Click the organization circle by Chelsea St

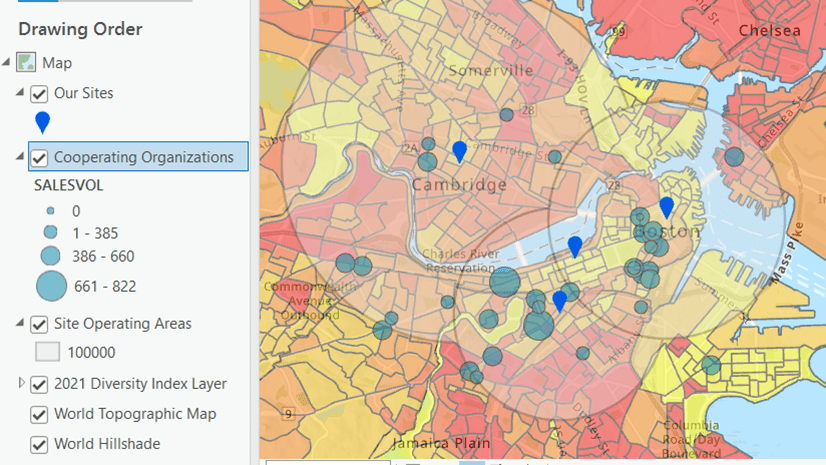tap(734, 156)
